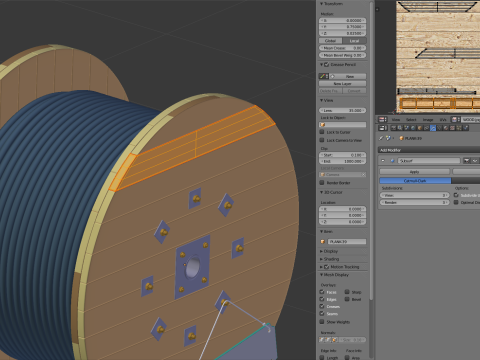
Task: Click the Global transform button
Action: point(331,41)
